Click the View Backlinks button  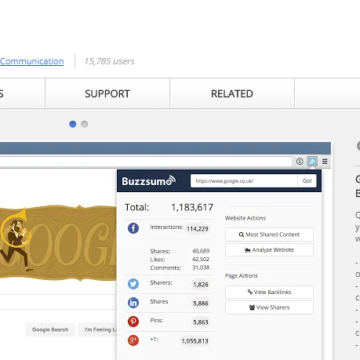click(269, 292)
